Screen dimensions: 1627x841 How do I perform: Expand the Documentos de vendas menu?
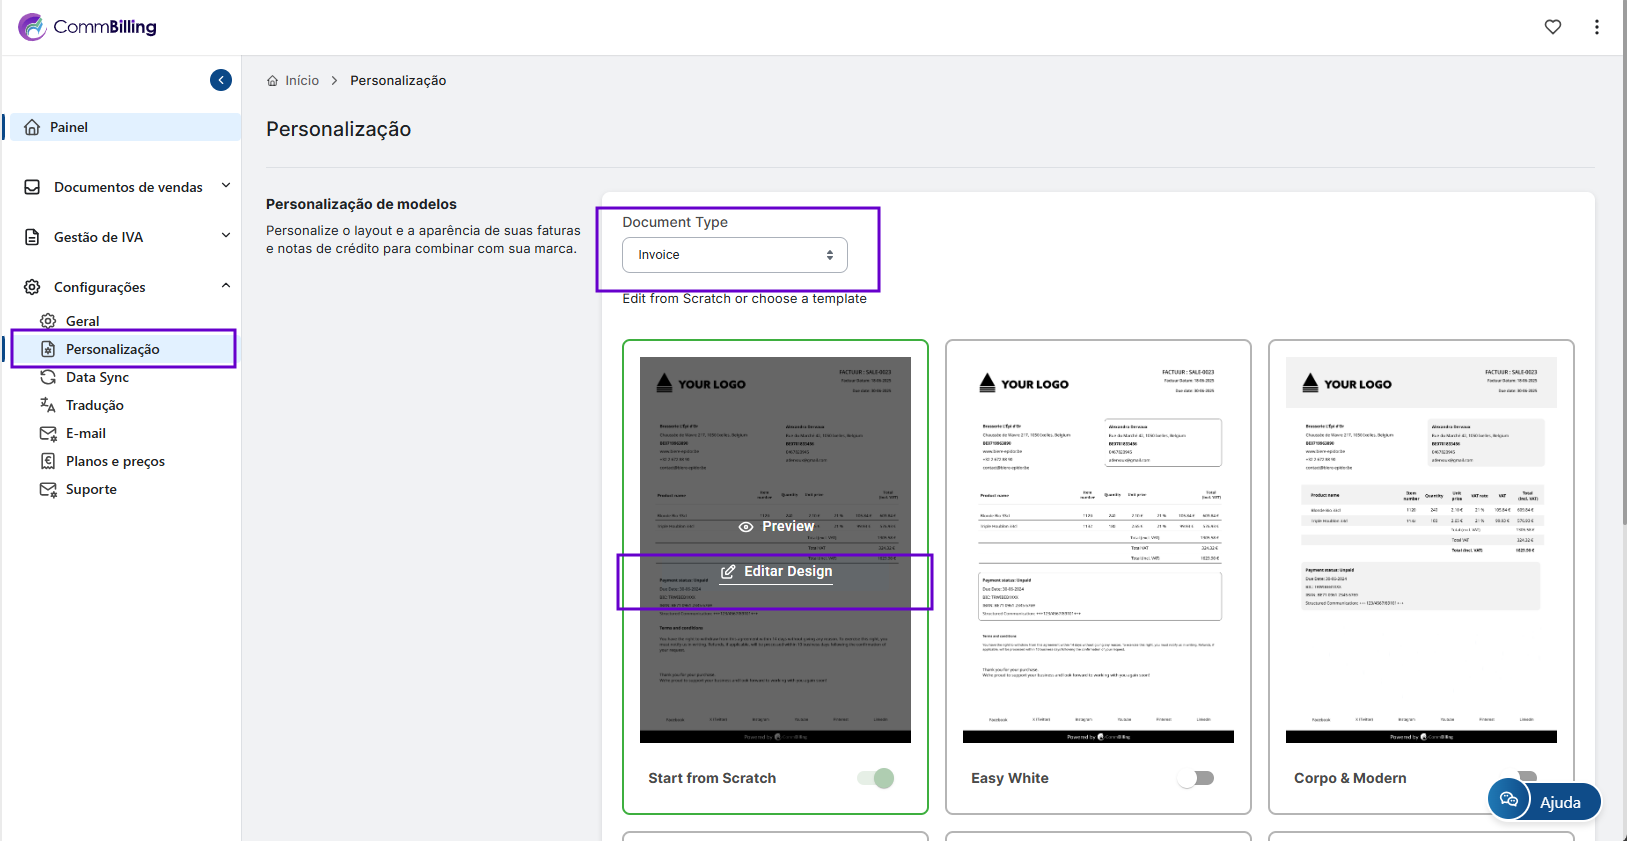(128, 187)
